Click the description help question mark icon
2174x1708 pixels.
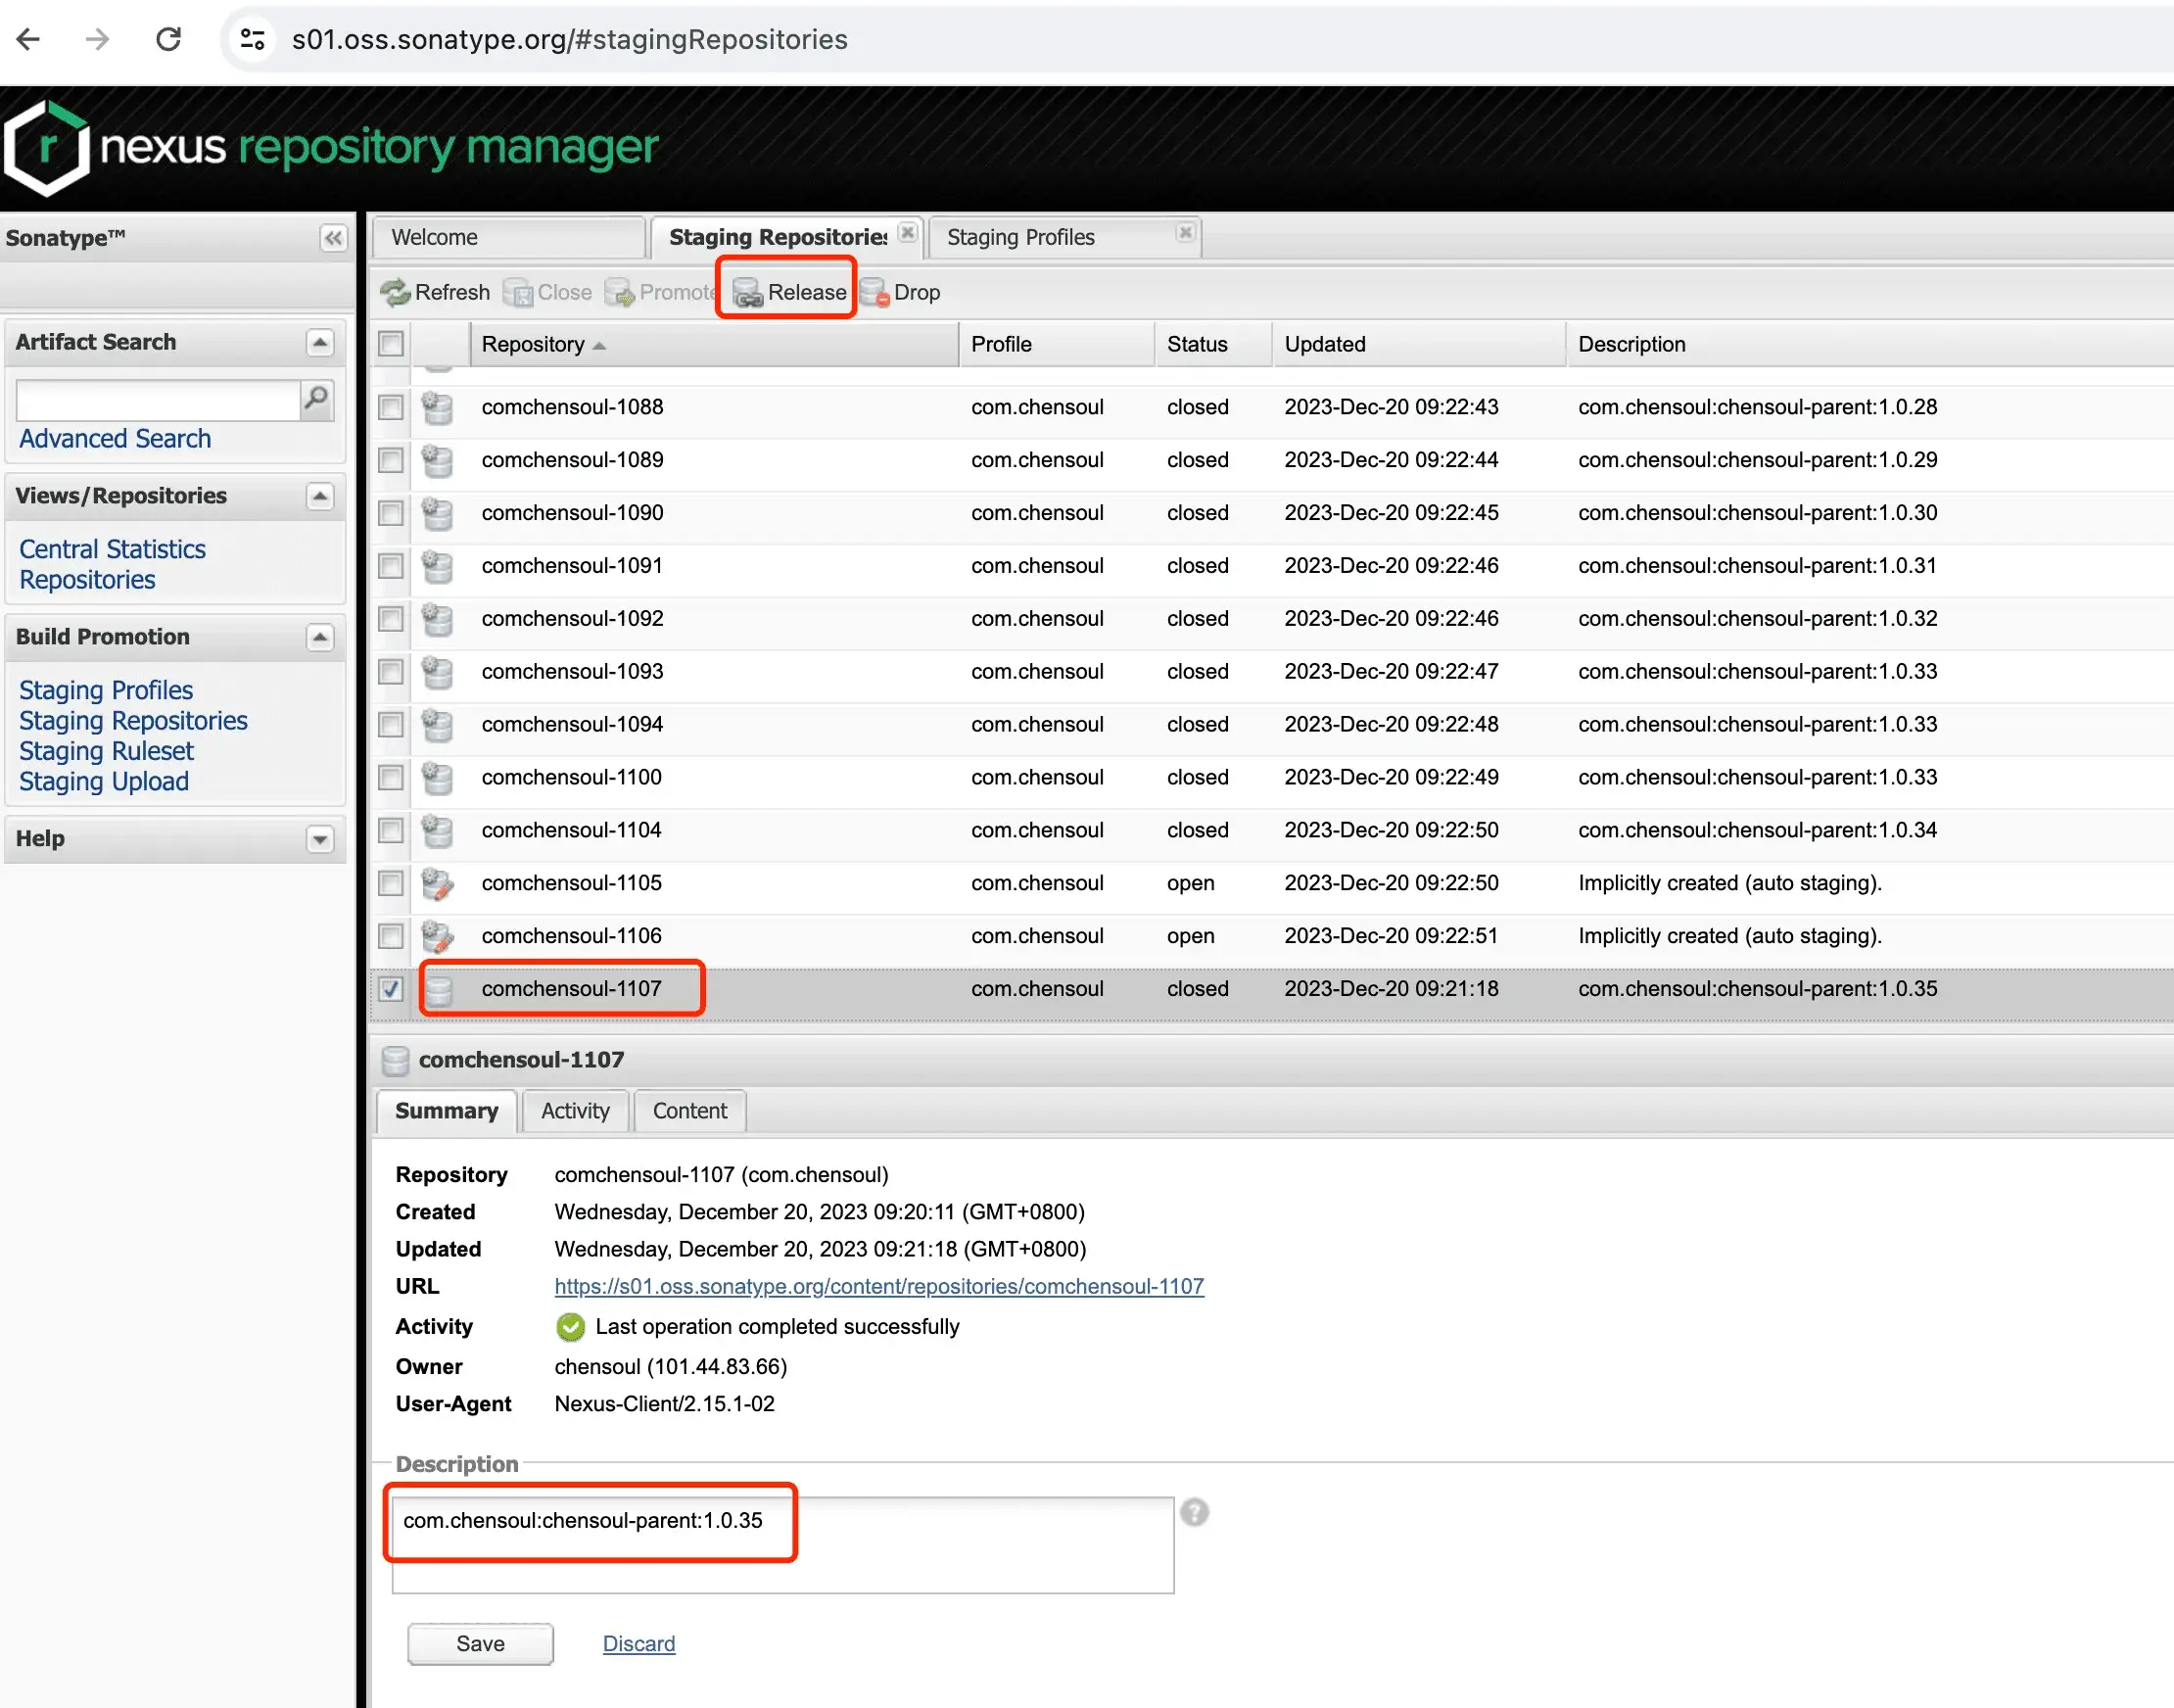[x=1194, y=1512]
